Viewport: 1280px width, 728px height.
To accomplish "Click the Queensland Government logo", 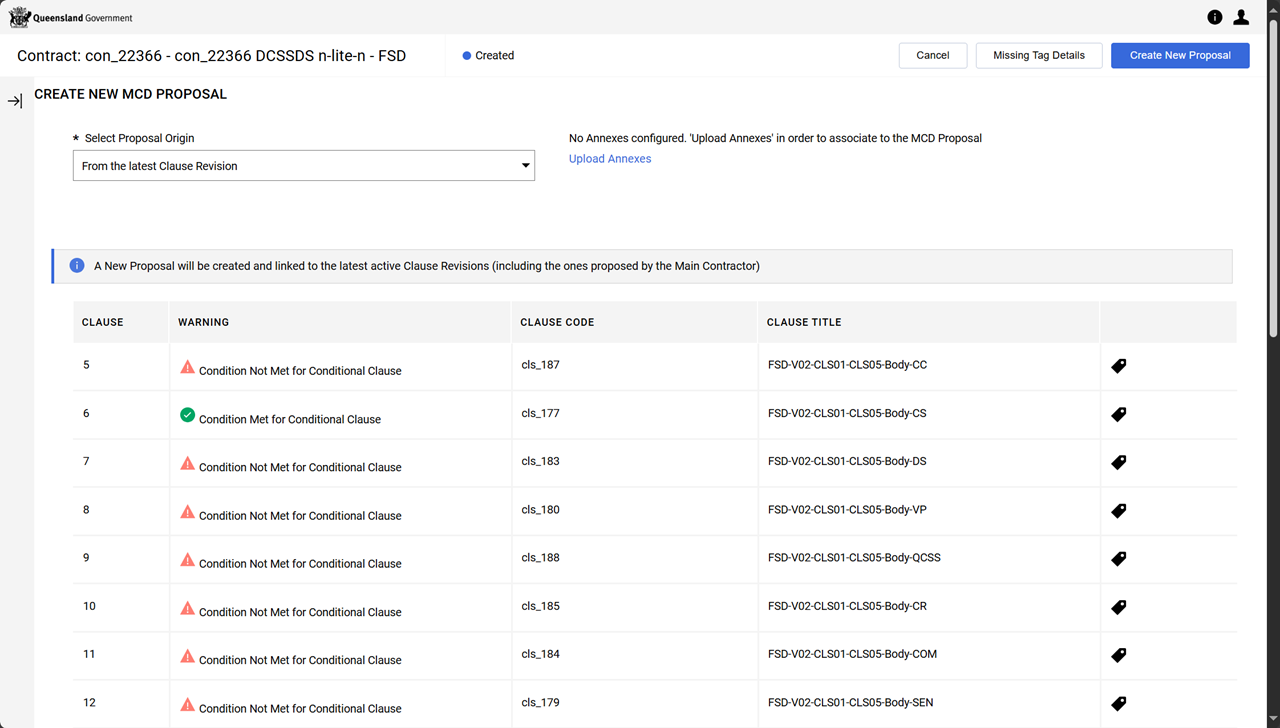I will pos(70,17).
